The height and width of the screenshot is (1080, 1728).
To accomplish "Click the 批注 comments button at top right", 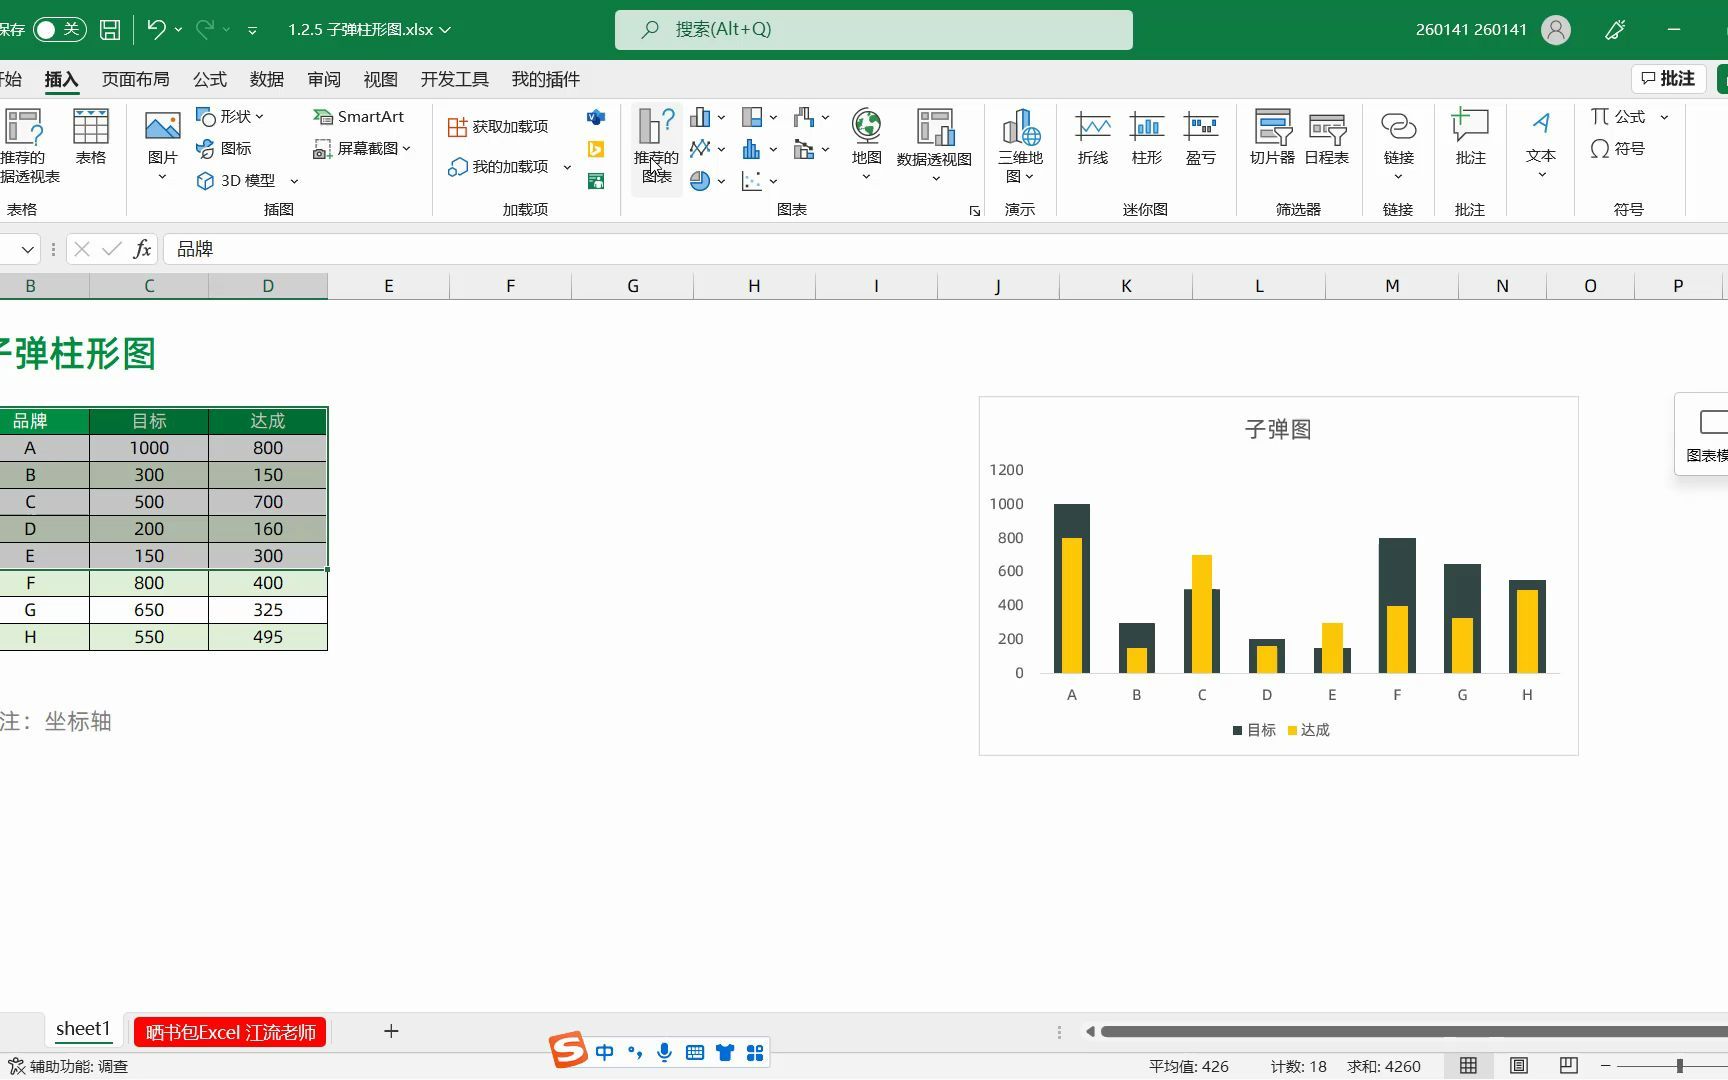I will [x=1668, y=78].
